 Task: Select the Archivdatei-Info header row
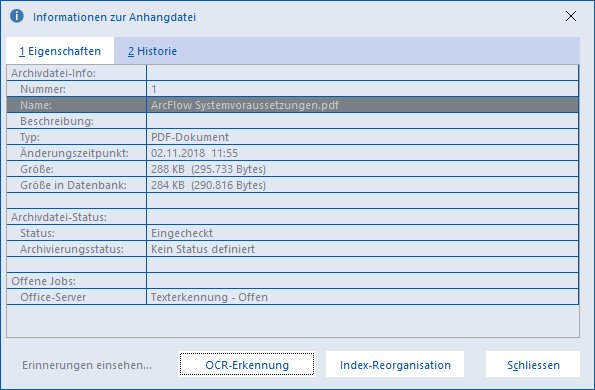click(x=293, y=73)
